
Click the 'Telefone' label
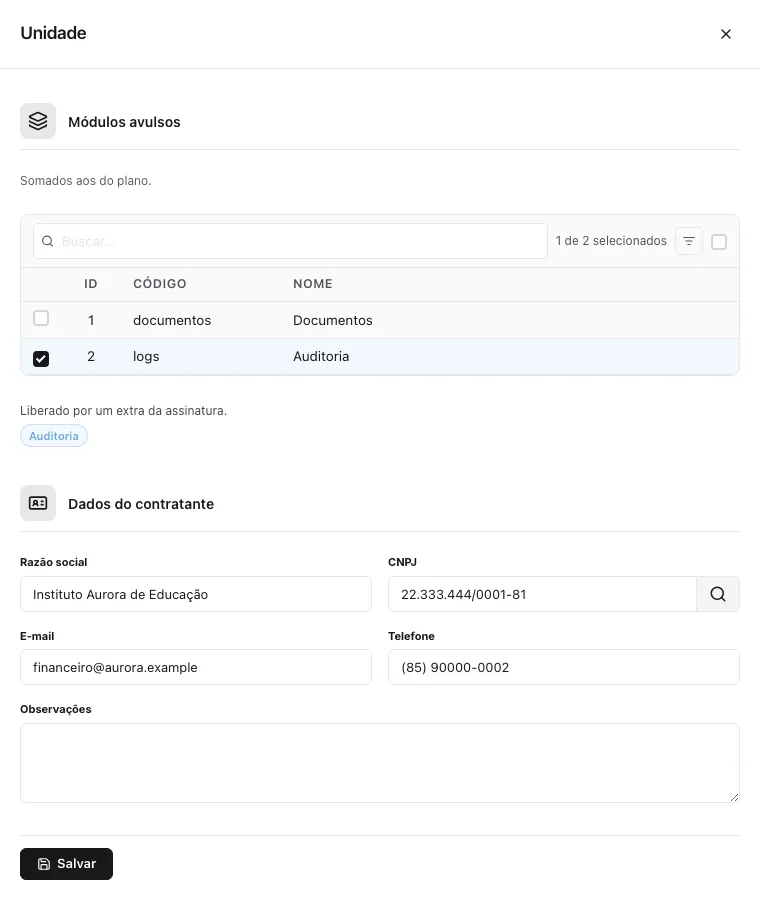(x=411, y=636)
